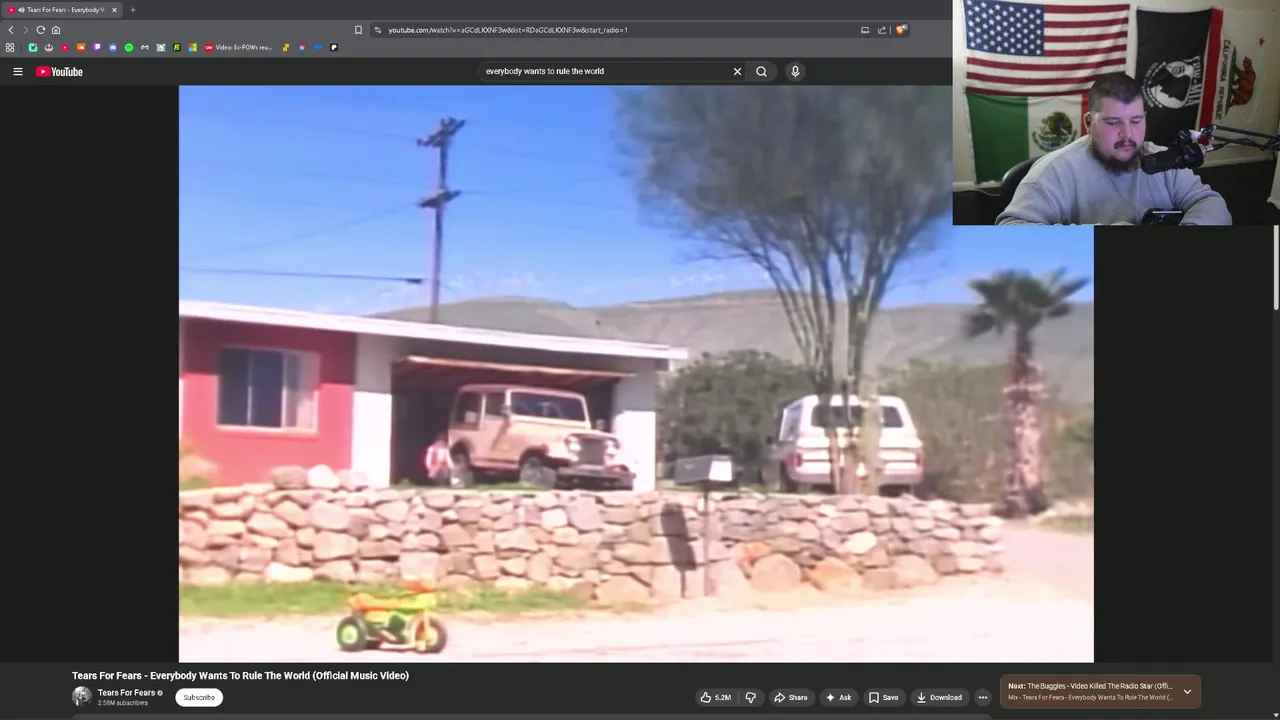This screenshot has width=1280, height=720.
Task: Run the YouTube search with the magnifier button
Action: [761, 71]
